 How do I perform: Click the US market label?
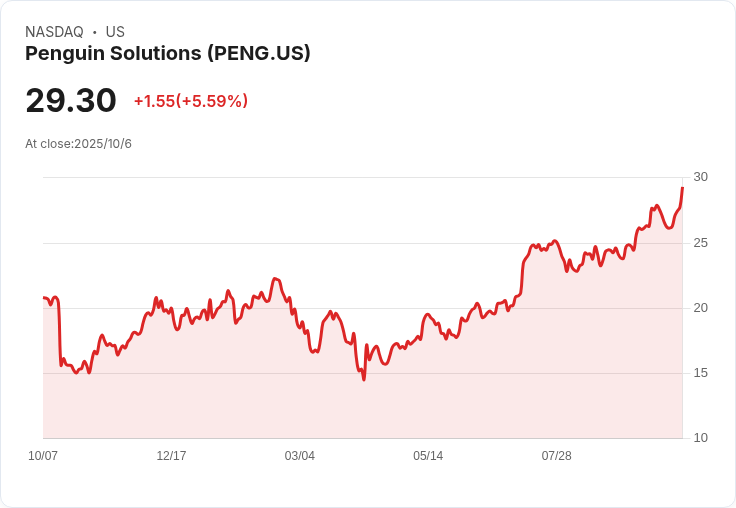coord(115,32)
